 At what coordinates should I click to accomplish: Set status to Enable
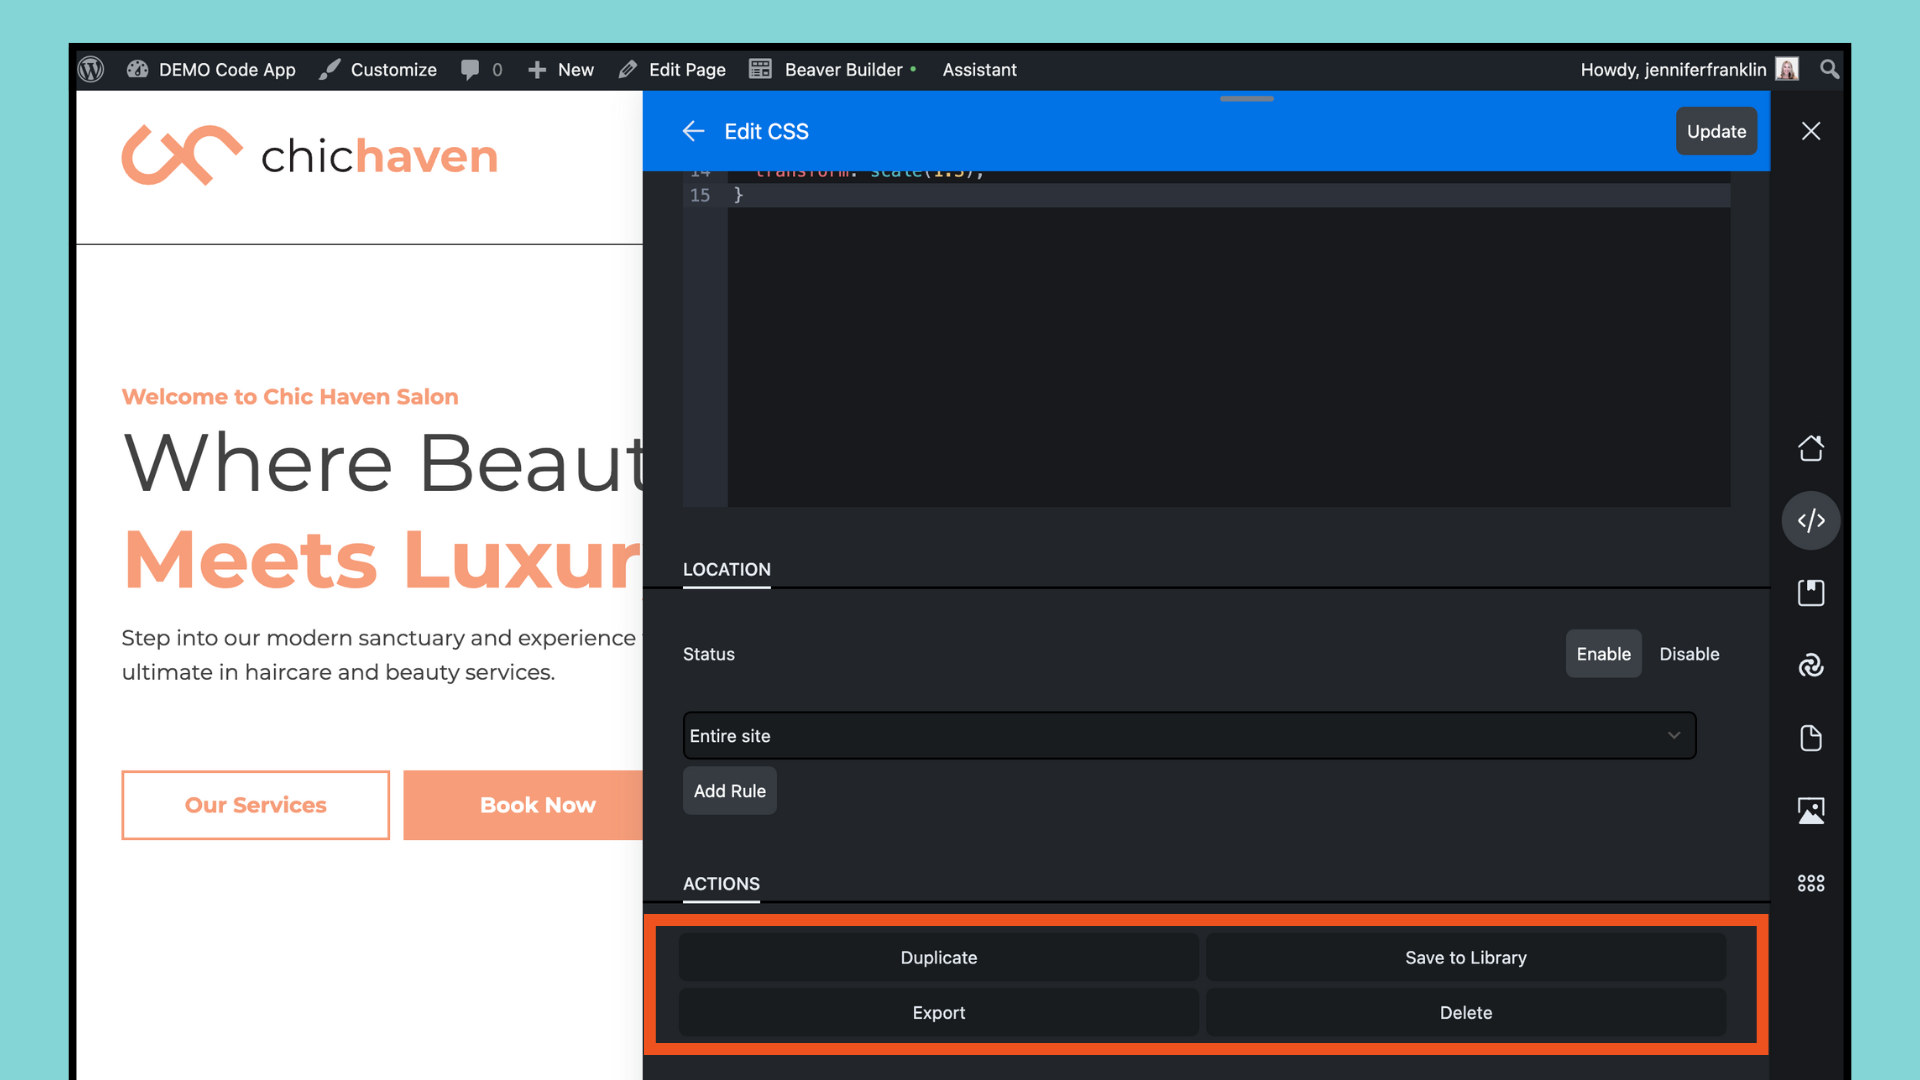click(1603, 654)
